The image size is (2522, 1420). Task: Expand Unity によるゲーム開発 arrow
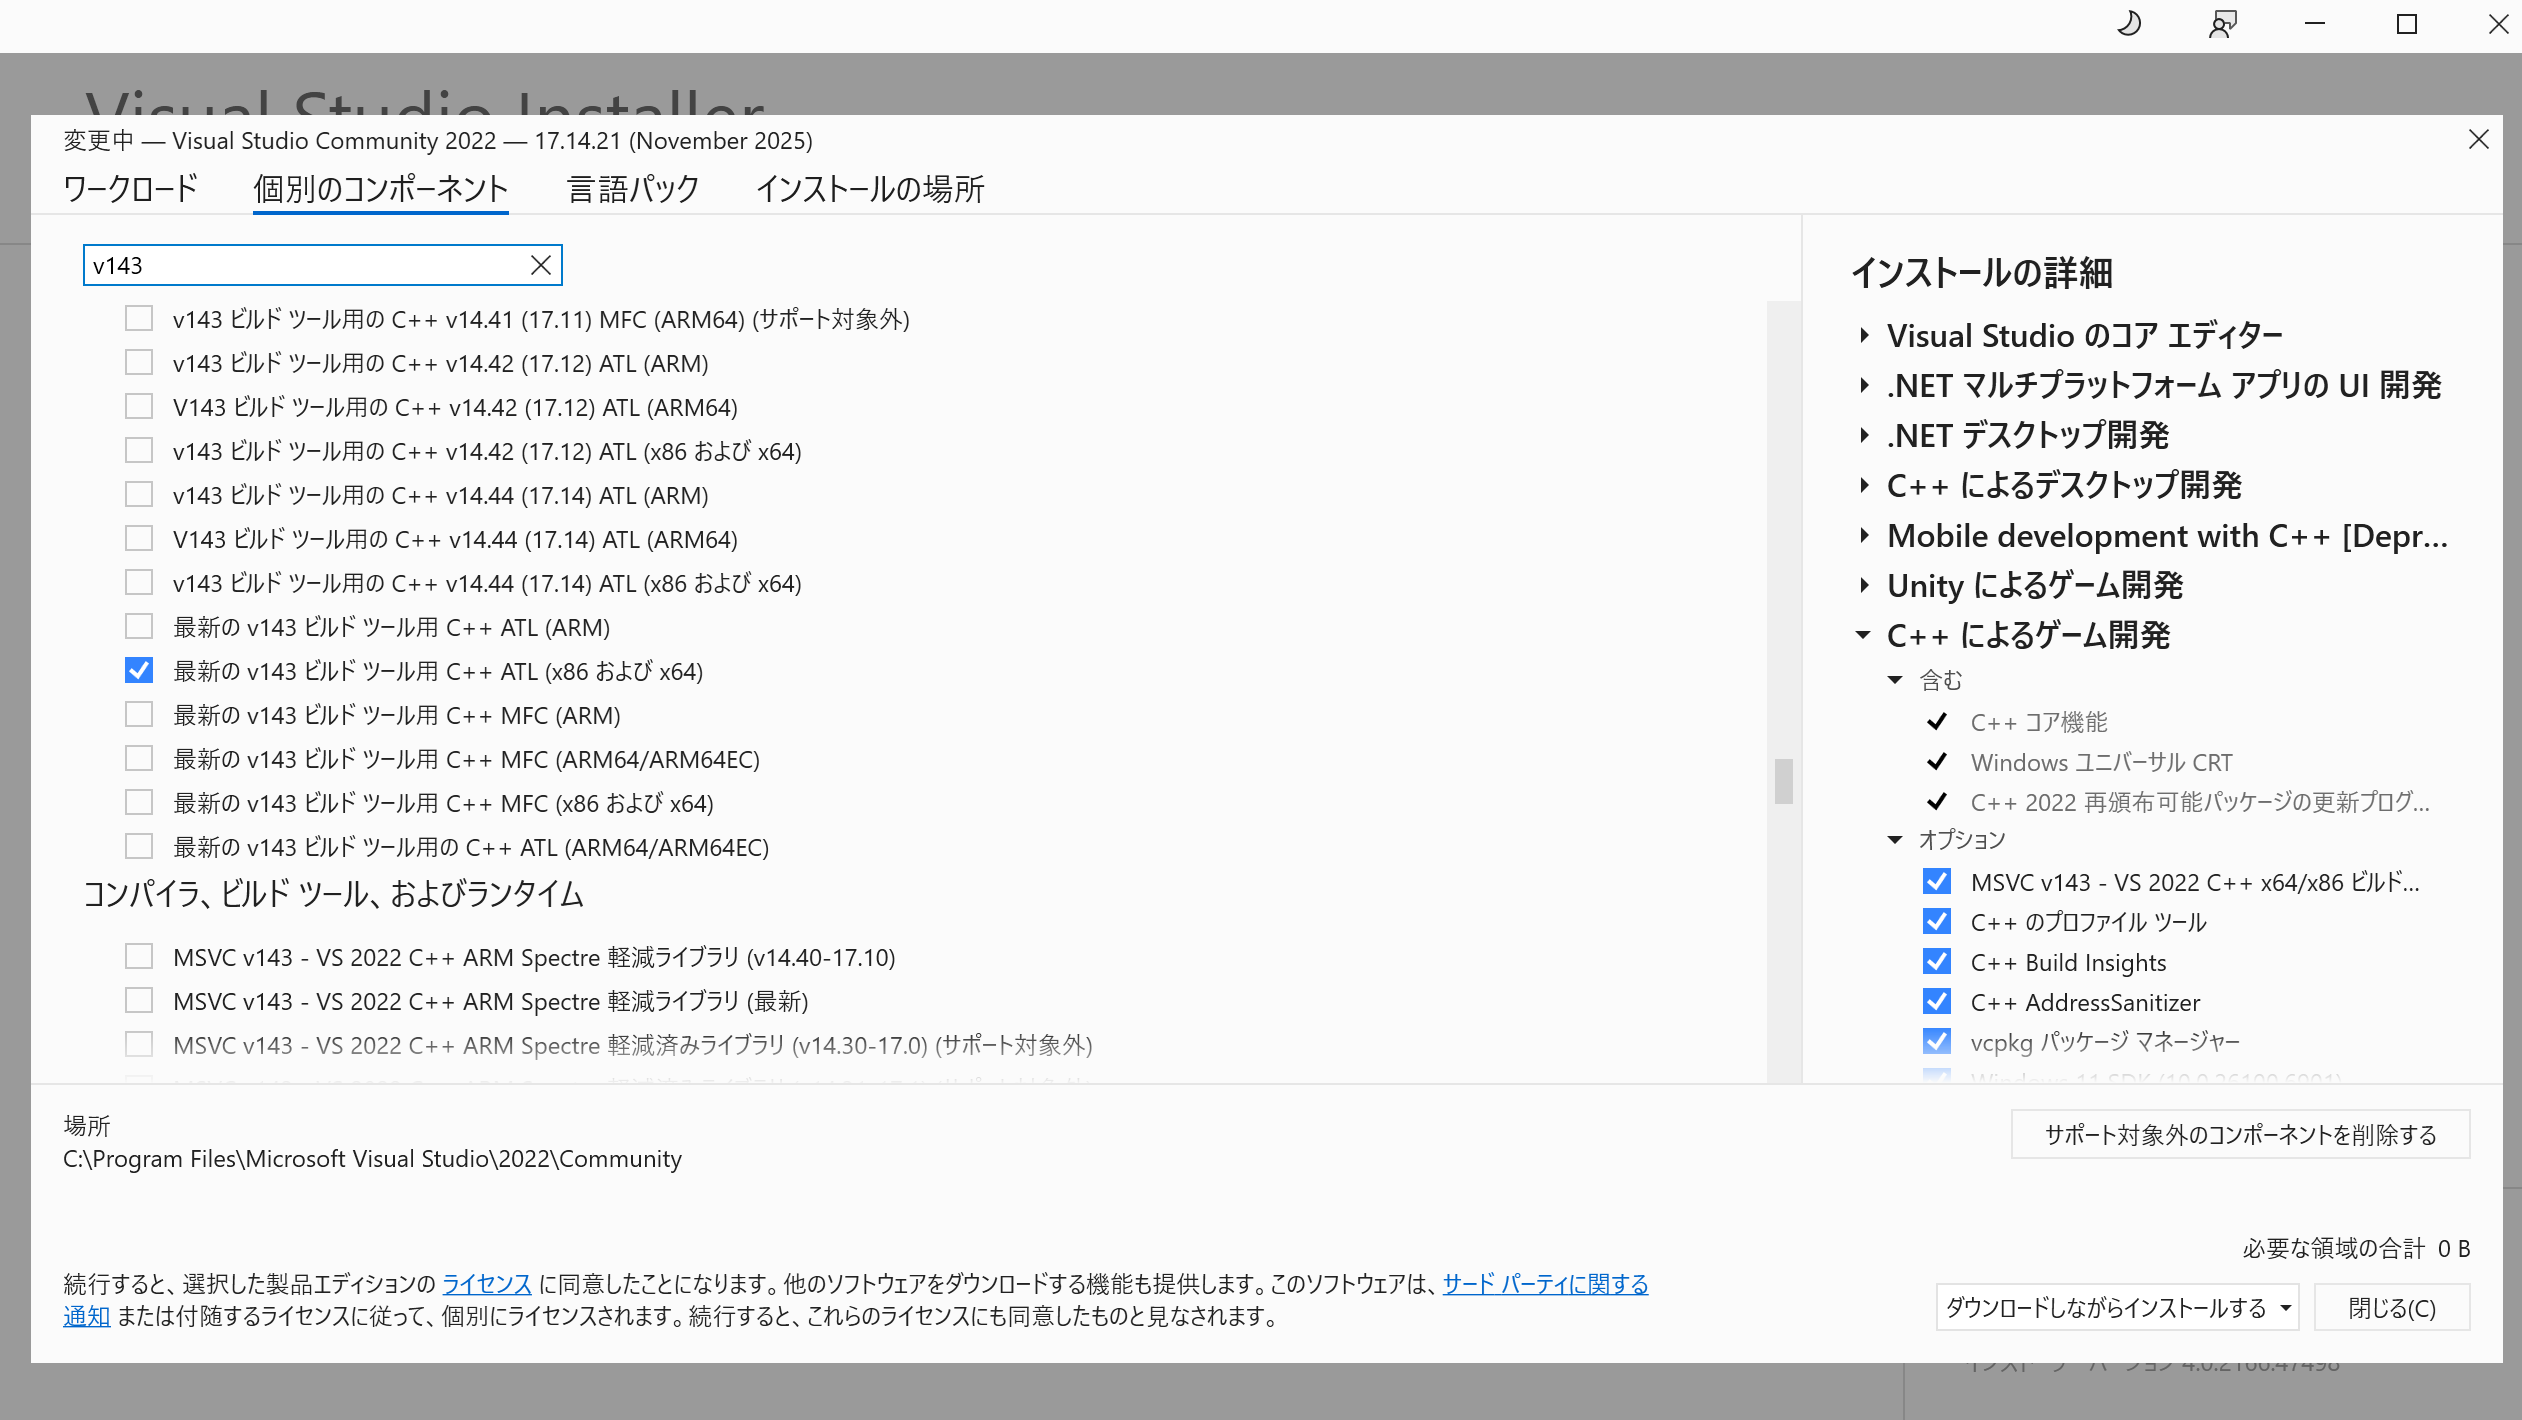pos(1865,586)
